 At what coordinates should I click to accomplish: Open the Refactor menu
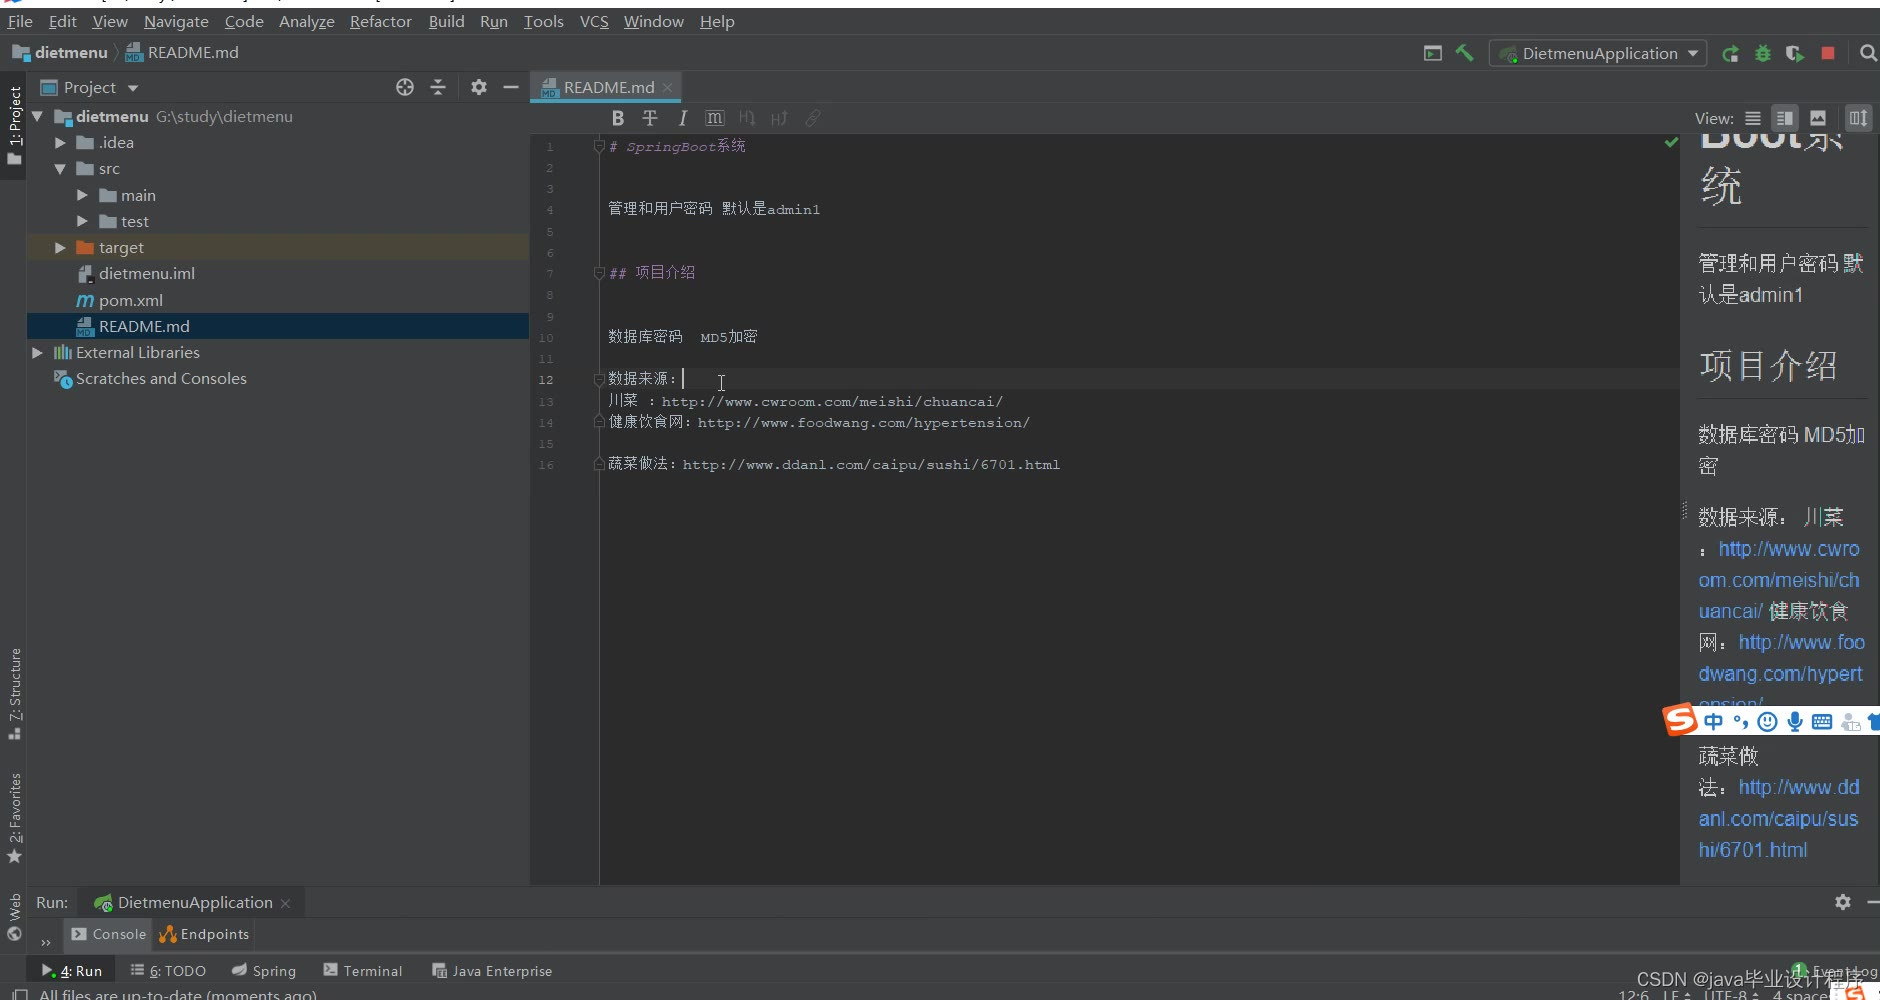pos(380,21)
